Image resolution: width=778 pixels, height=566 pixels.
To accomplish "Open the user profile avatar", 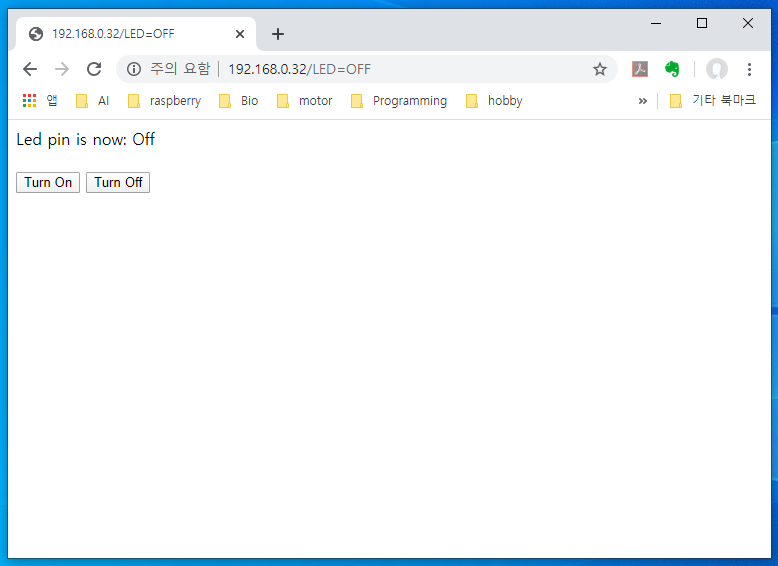I will (x=717, y=69).
